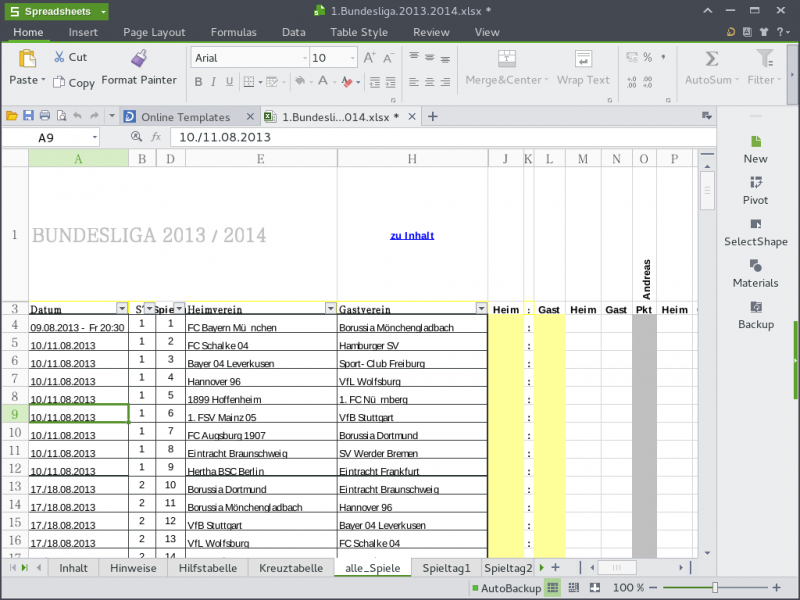Click the Format Painter brush icon

click(139, 58)
